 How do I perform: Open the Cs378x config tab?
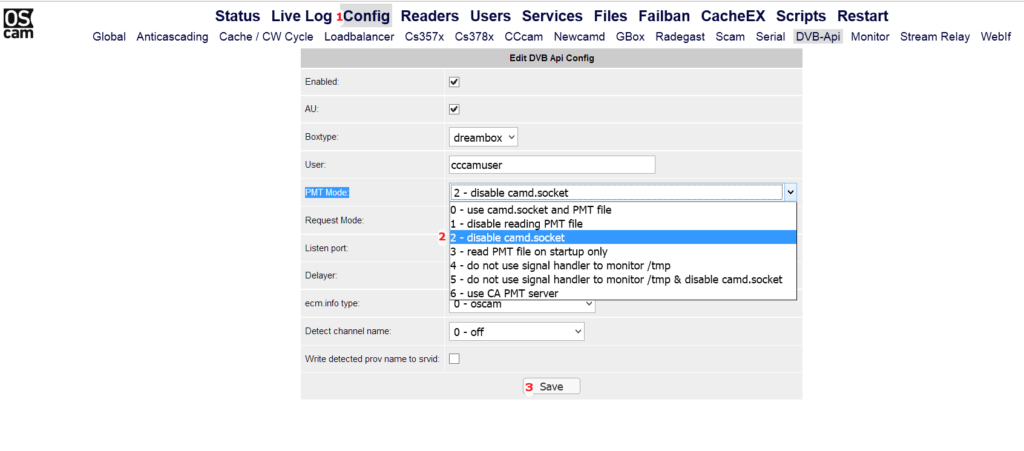475,37
